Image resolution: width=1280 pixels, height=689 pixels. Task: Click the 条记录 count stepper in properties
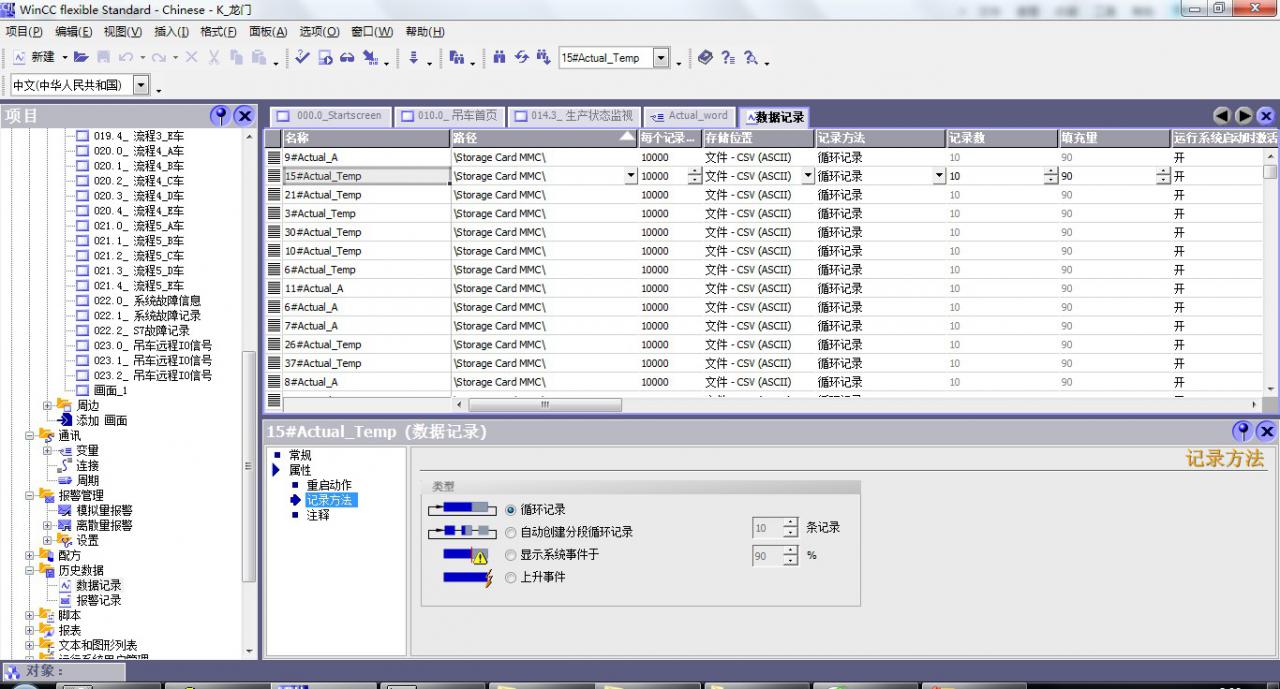coord(791,527)
